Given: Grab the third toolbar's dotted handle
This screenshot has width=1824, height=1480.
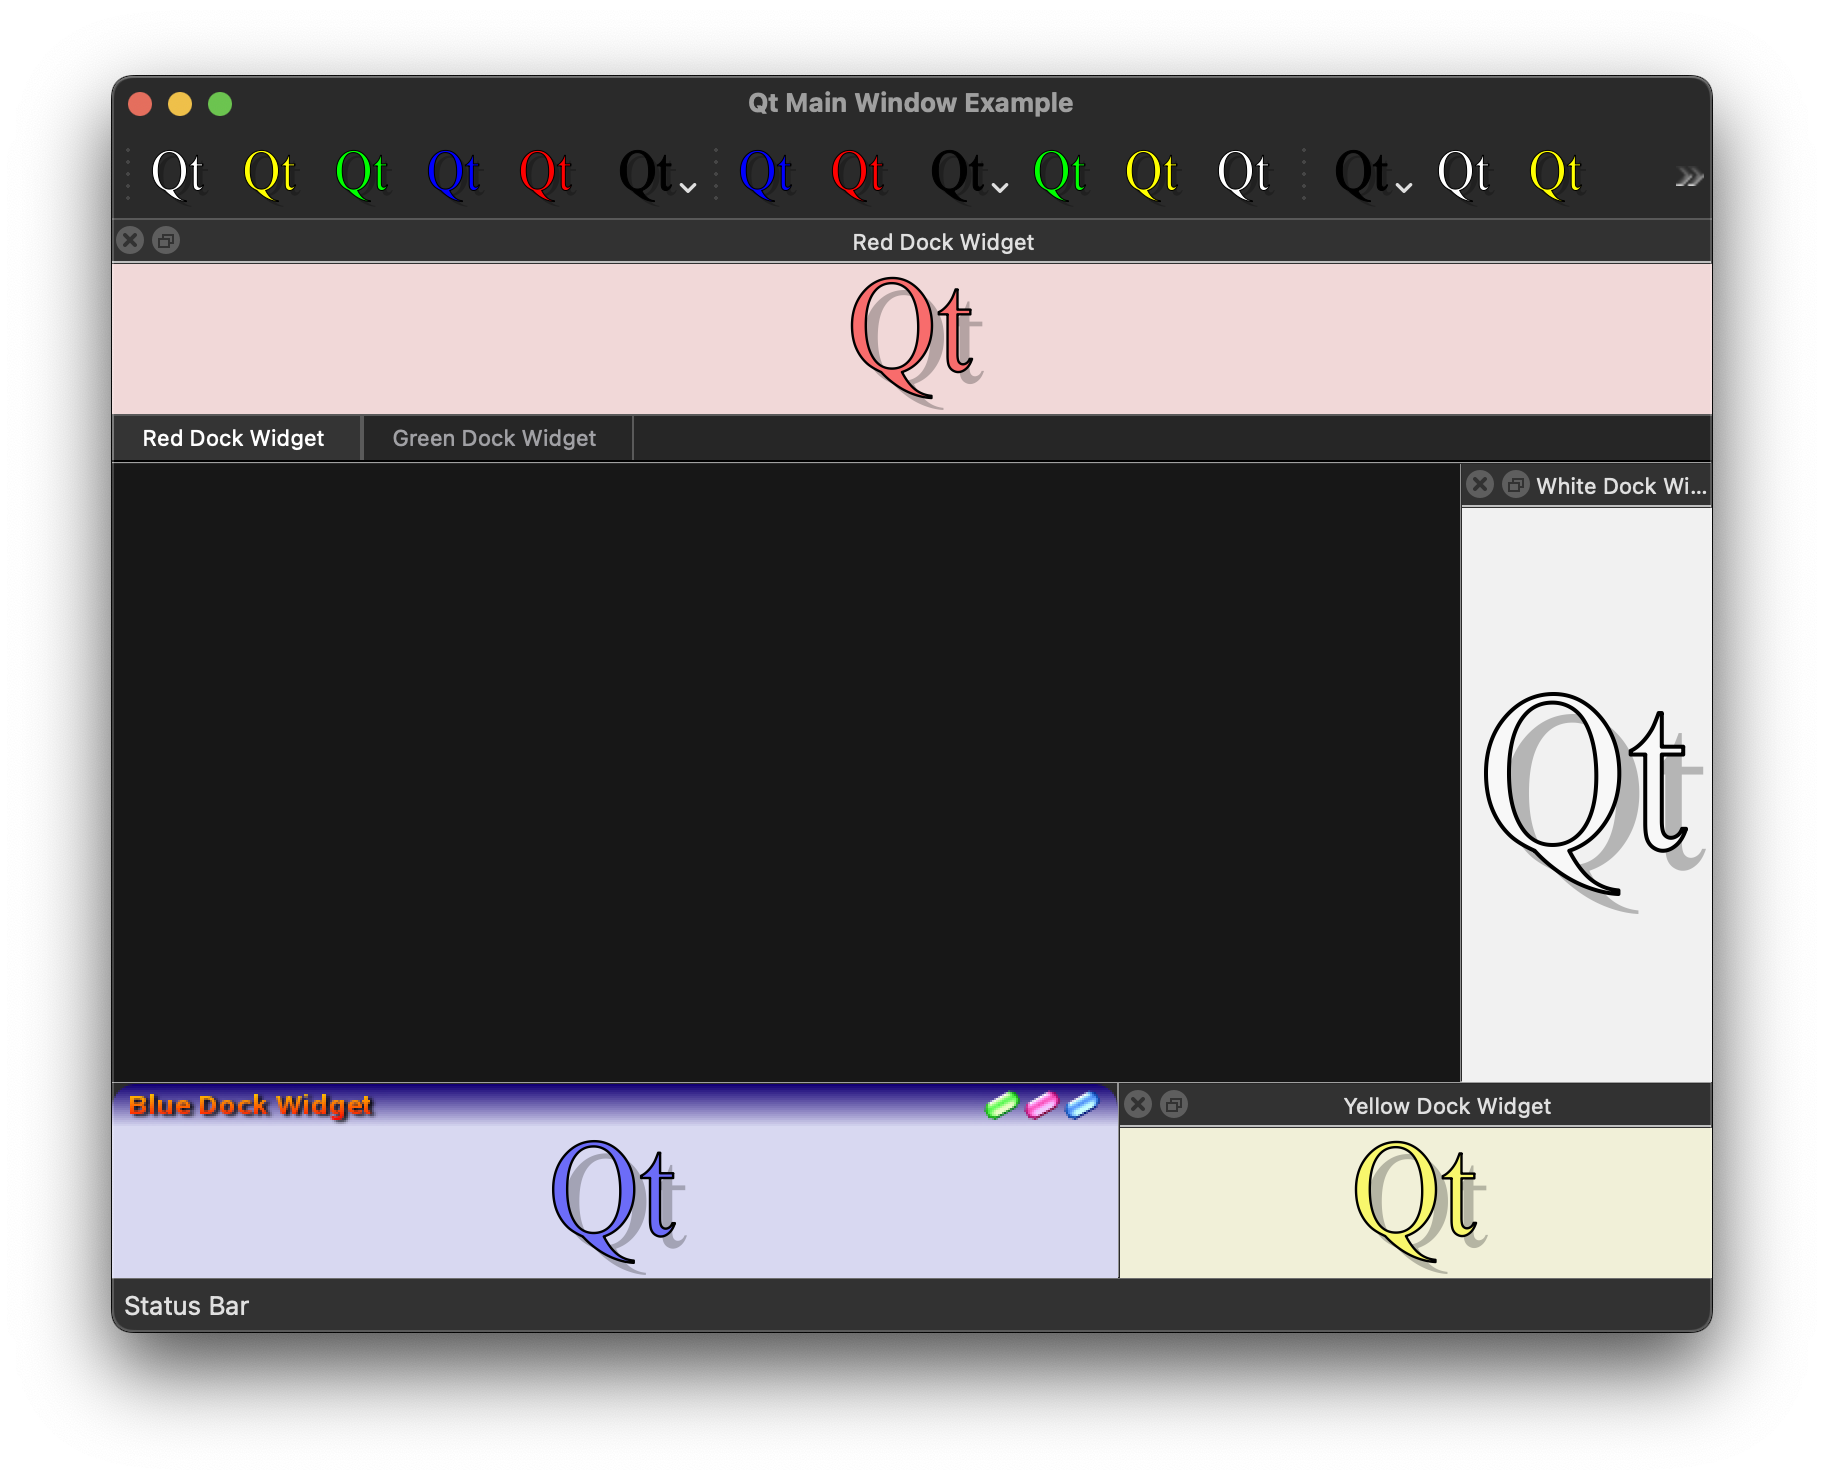Looking at the screenshot, I should click(1305, 174).
